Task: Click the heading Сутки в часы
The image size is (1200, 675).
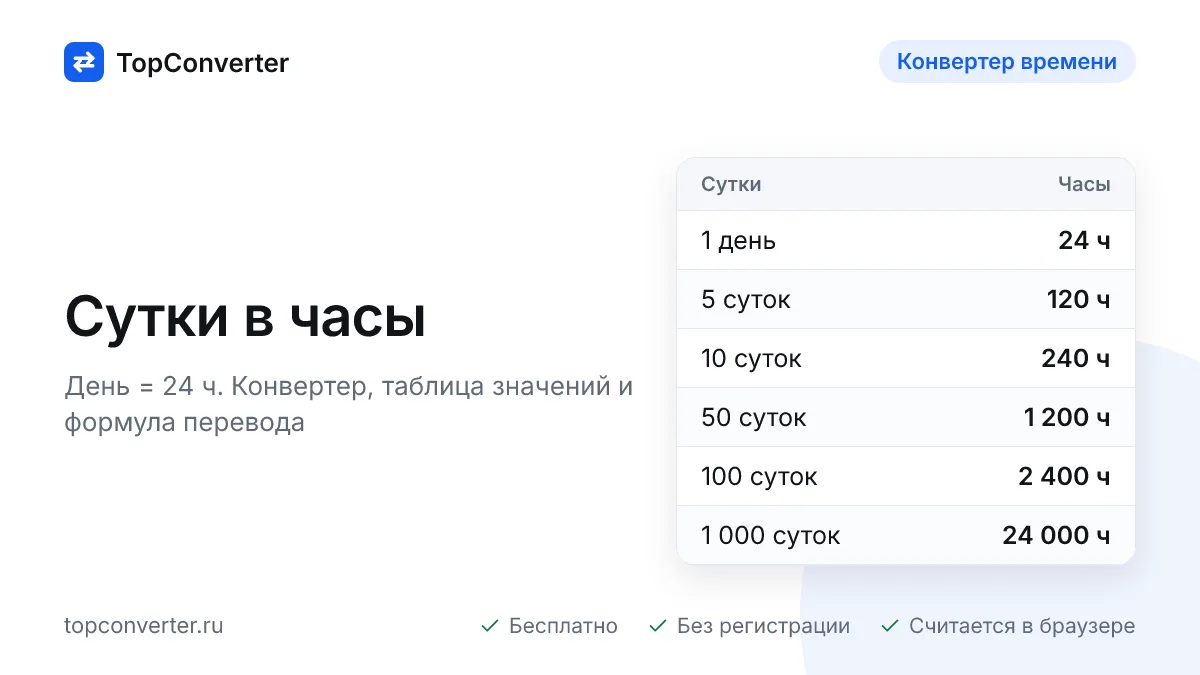Action: 245,318
